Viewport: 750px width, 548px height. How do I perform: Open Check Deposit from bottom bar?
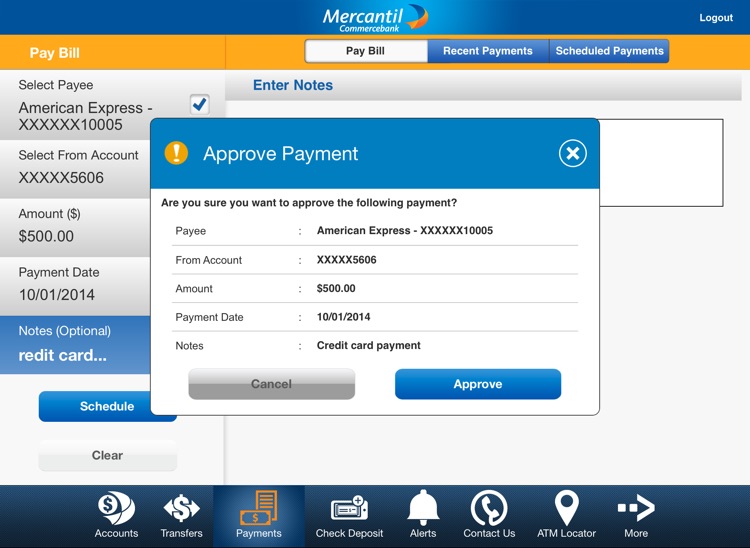pyautogui.click(x=349, y=515)
